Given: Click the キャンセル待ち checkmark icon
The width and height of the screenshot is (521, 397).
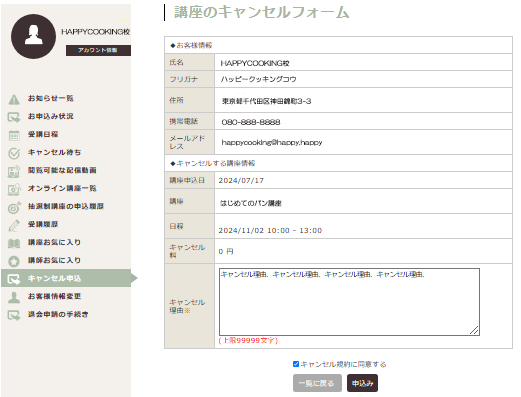Looking at the screenshot, I should 14,153.
